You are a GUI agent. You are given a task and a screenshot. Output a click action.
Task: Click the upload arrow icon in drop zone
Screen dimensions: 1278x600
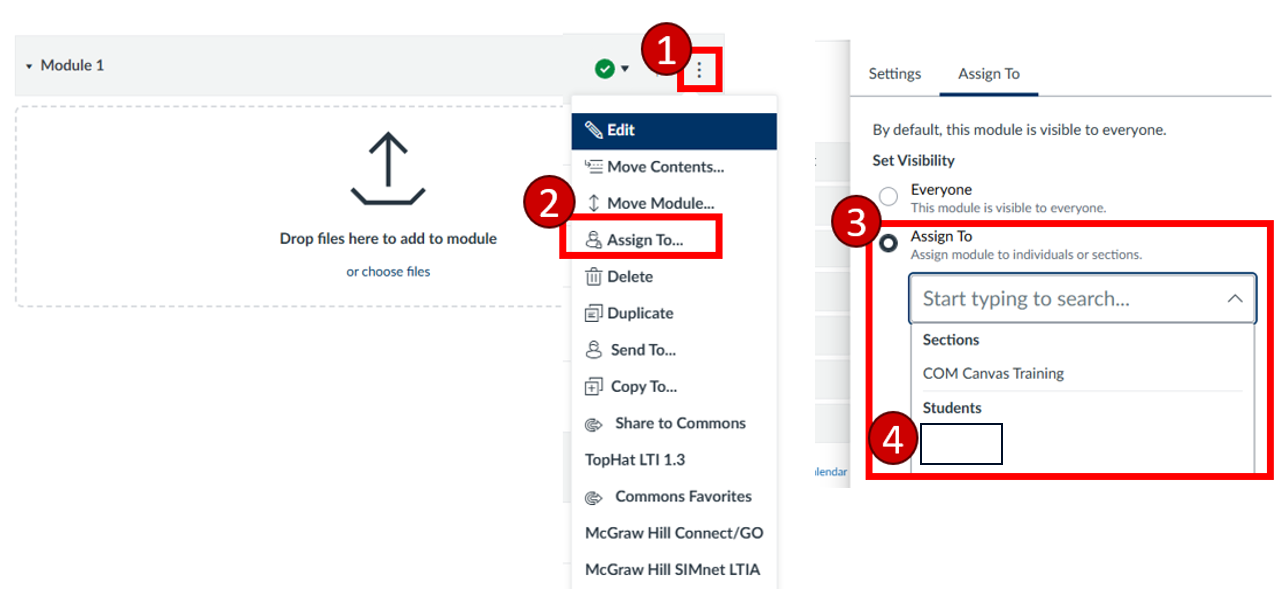tap(388, 168)
